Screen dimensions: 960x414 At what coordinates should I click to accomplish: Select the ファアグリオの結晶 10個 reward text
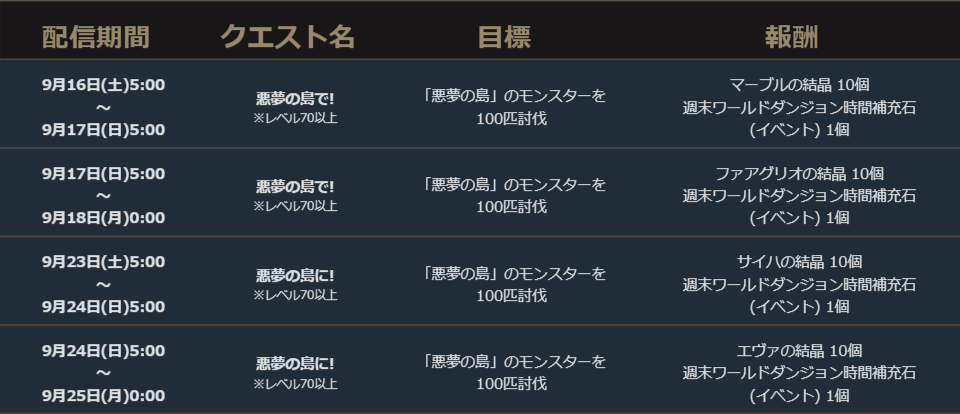pos(798,173)
